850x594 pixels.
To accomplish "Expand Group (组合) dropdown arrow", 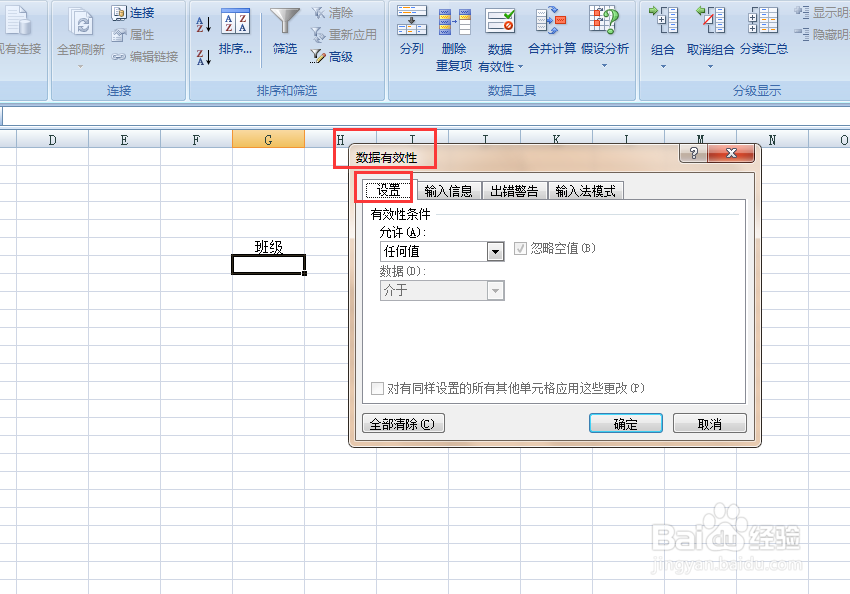I will click(663, 67).
